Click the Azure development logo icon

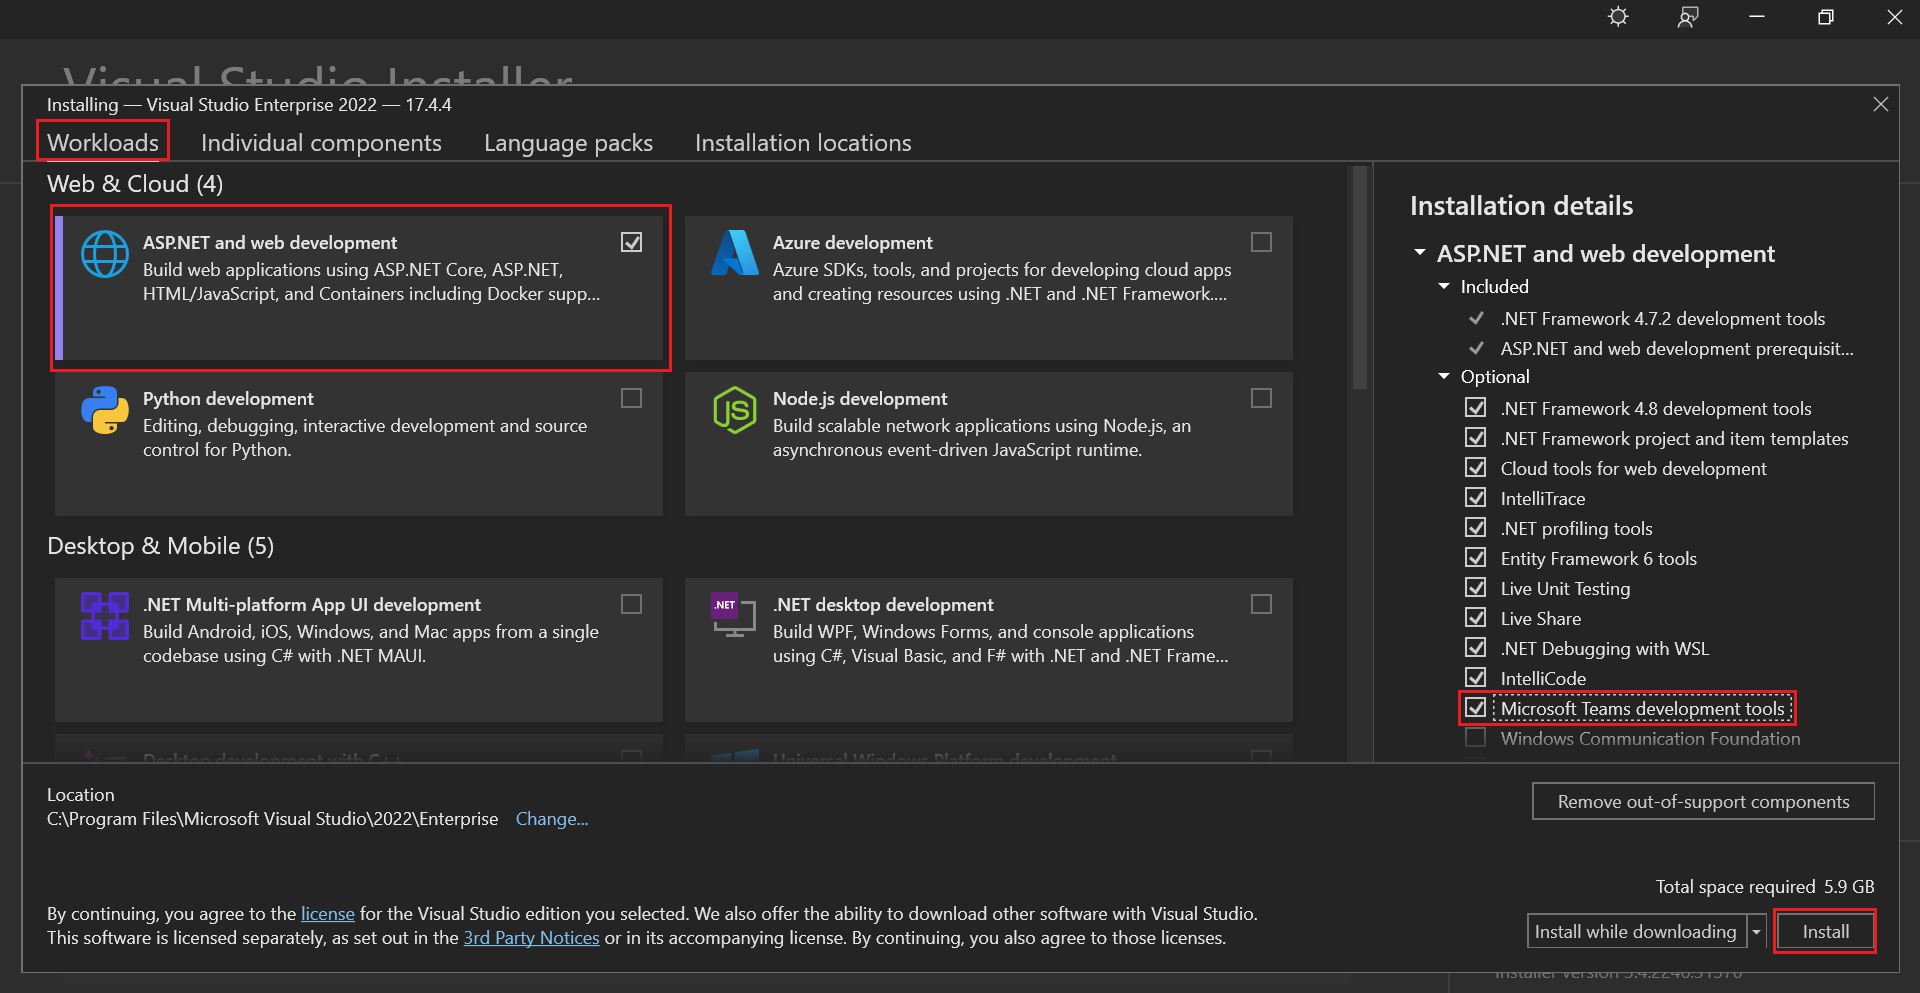735,252
